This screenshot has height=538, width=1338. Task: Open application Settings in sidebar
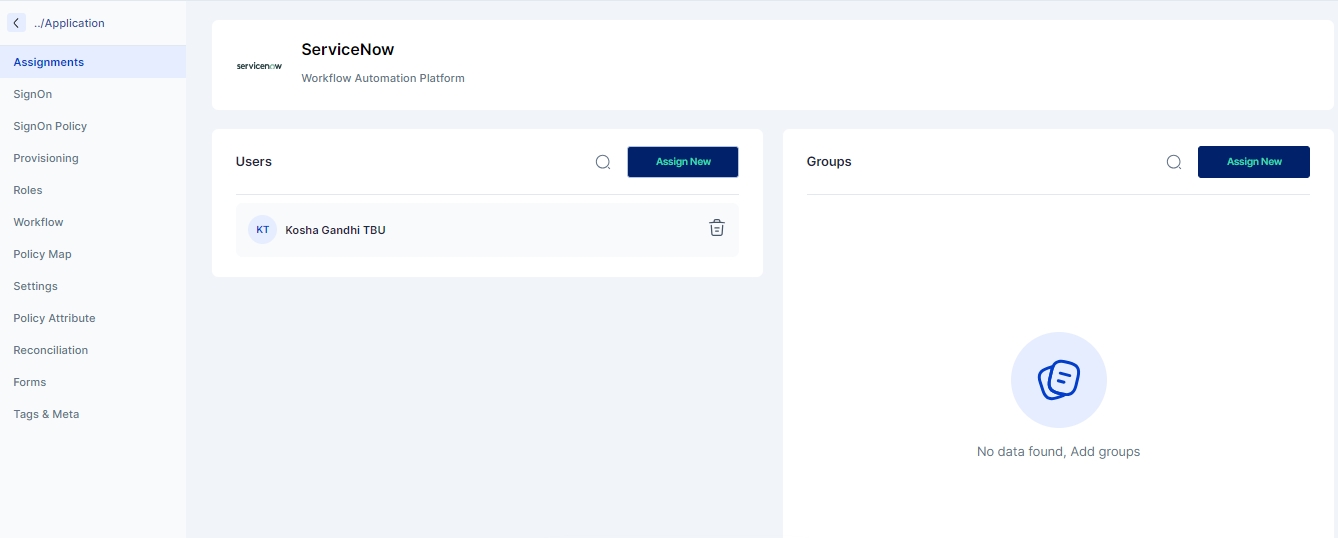36,286
